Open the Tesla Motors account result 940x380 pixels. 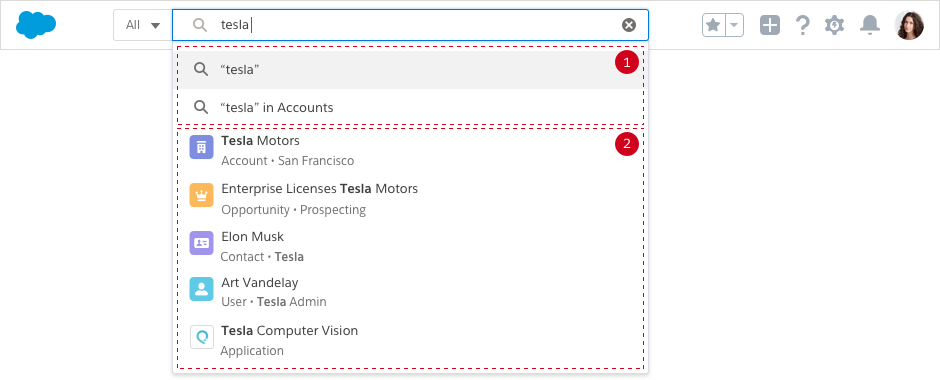410,150
